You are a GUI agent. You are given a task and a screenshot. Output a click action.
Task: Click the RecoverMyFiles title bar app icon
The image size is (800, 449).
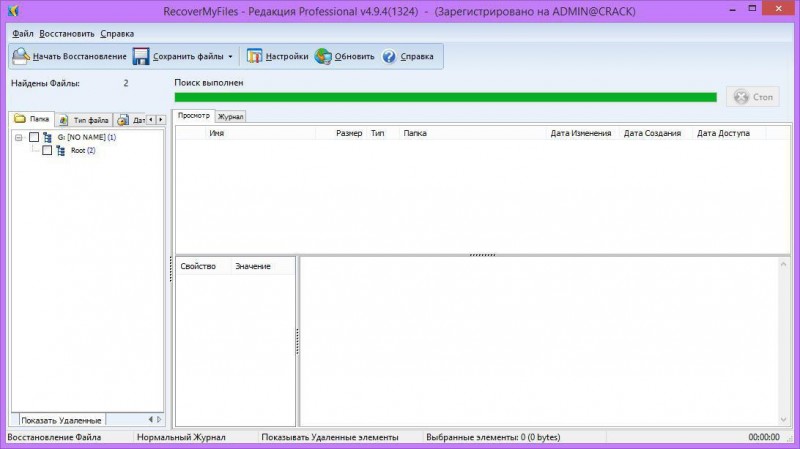point(13,10)
